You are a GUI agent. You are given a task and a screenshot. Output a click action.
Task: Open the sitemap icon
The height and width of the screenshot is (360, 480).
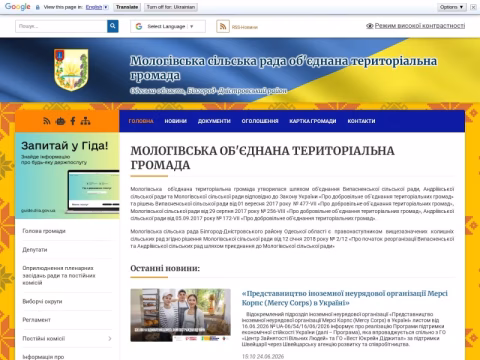click(85, 121)
